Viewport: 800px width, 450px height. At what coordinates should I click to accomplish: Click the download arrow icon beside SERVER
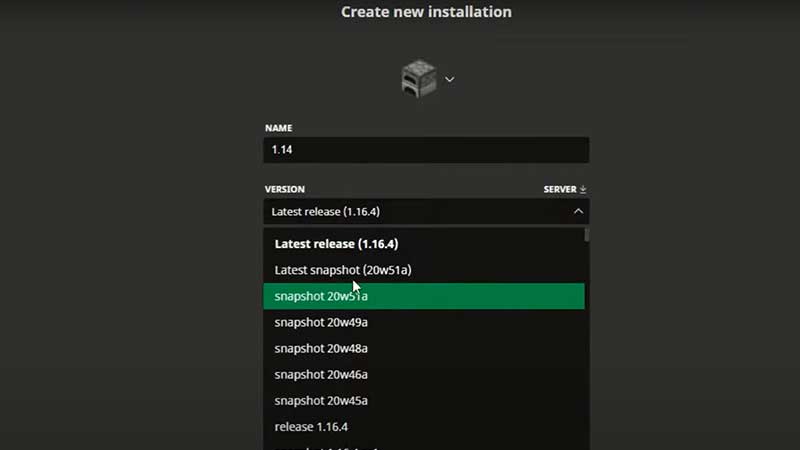coord(583,189)
